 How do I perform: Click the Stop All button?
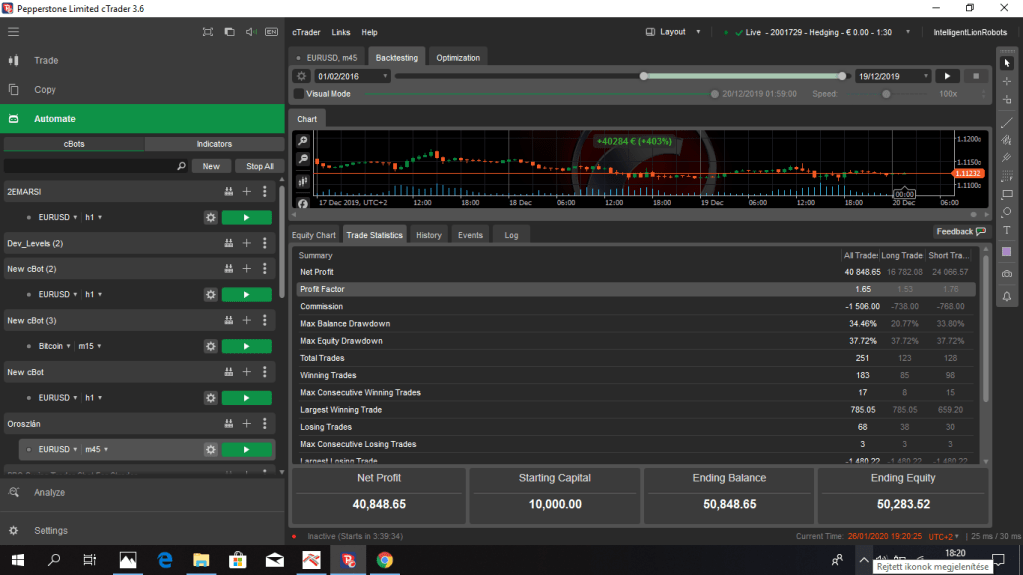click(x=259, y=166)
